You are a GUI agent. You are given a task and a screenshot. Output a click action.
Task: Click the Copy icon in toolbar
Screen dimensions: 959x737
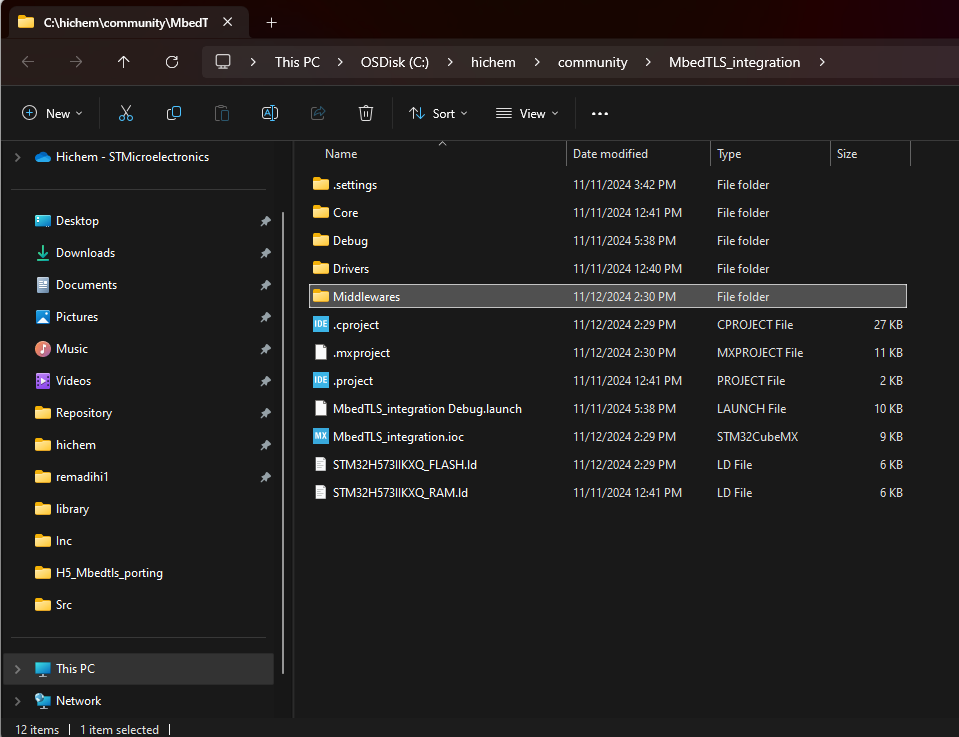[174, 114]
